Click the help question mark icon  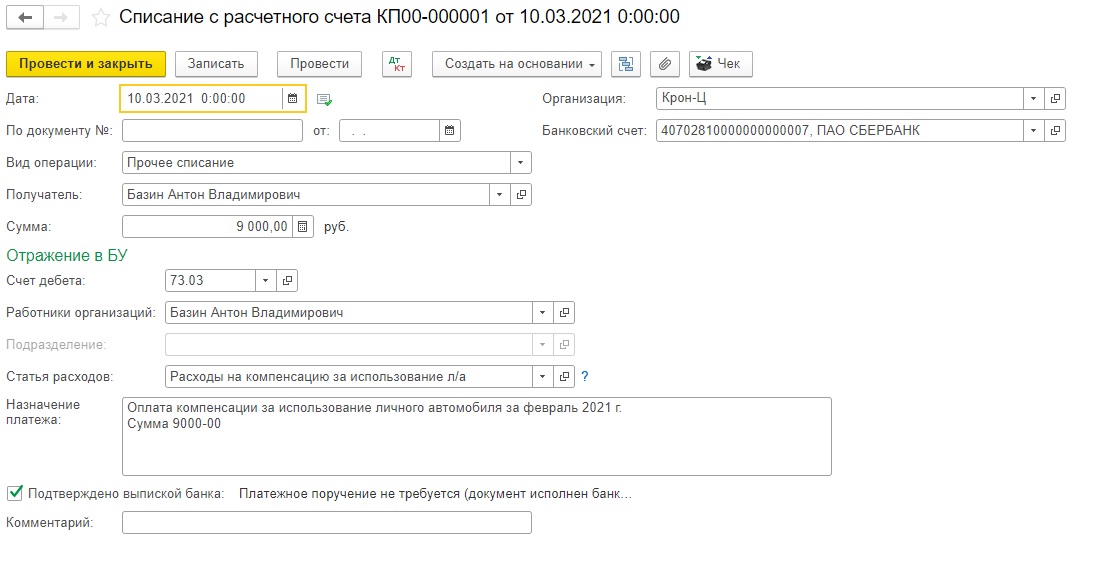(x=585, y=376)
